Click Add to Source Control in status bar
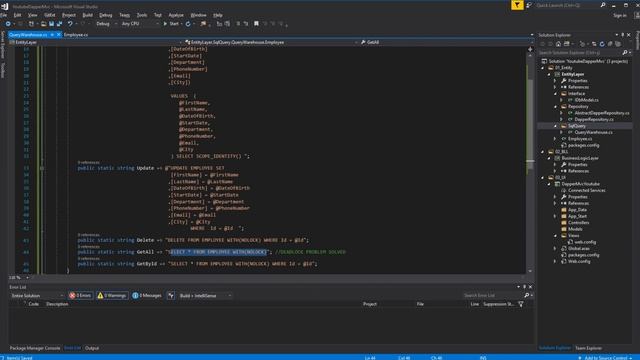The image size is (640, 360). click(x=605, y=358)
